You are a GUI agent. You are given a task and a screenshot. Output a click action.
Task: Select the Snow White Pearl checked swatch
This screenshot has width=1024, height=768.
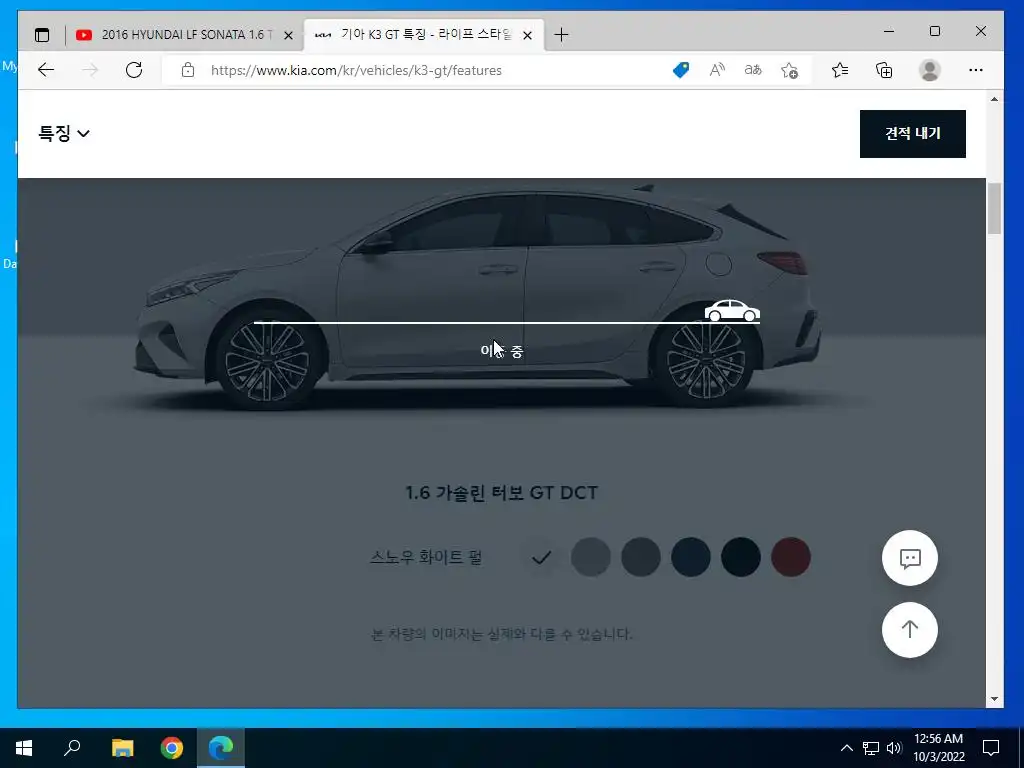[x=541, y=558]
